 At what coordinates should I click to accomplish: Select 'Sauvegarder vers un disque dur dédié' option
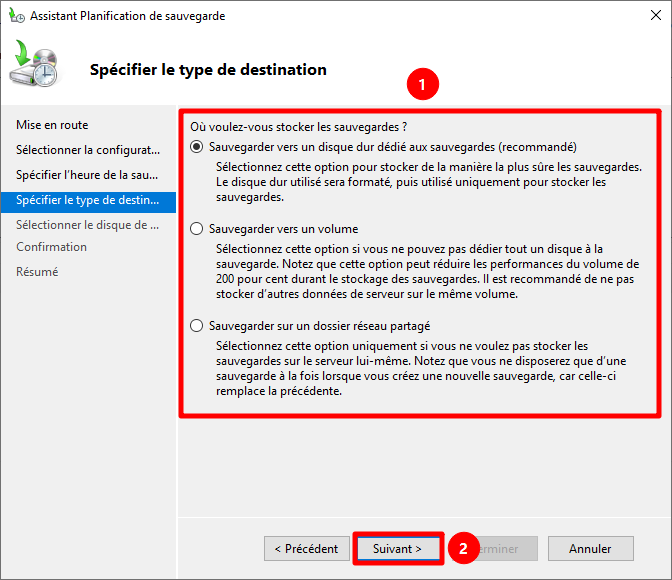pyautogui.click(x=197, y=146)
